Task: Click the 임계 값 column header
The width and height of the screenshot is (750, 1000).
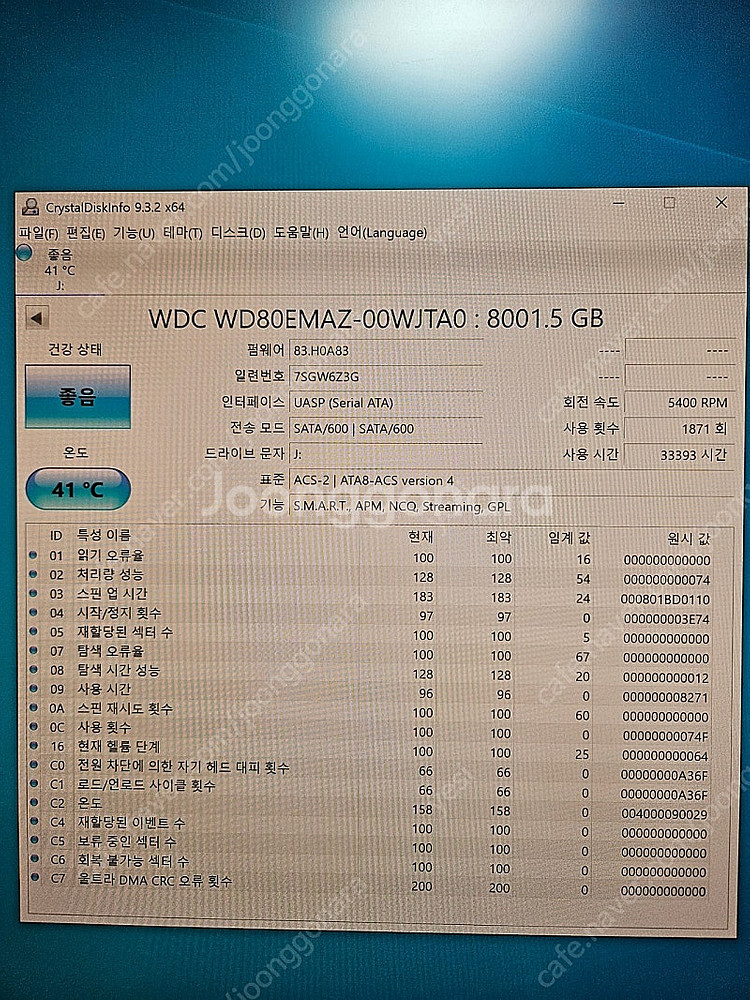Action: [x=569, y=538]
